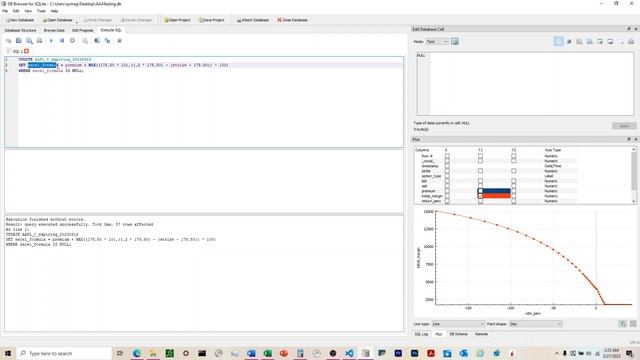Viewport: 640px width, 360px height.
Task: Toggle Y1 checkbox for initial_margin row
Action: click(x=480, y=196)
